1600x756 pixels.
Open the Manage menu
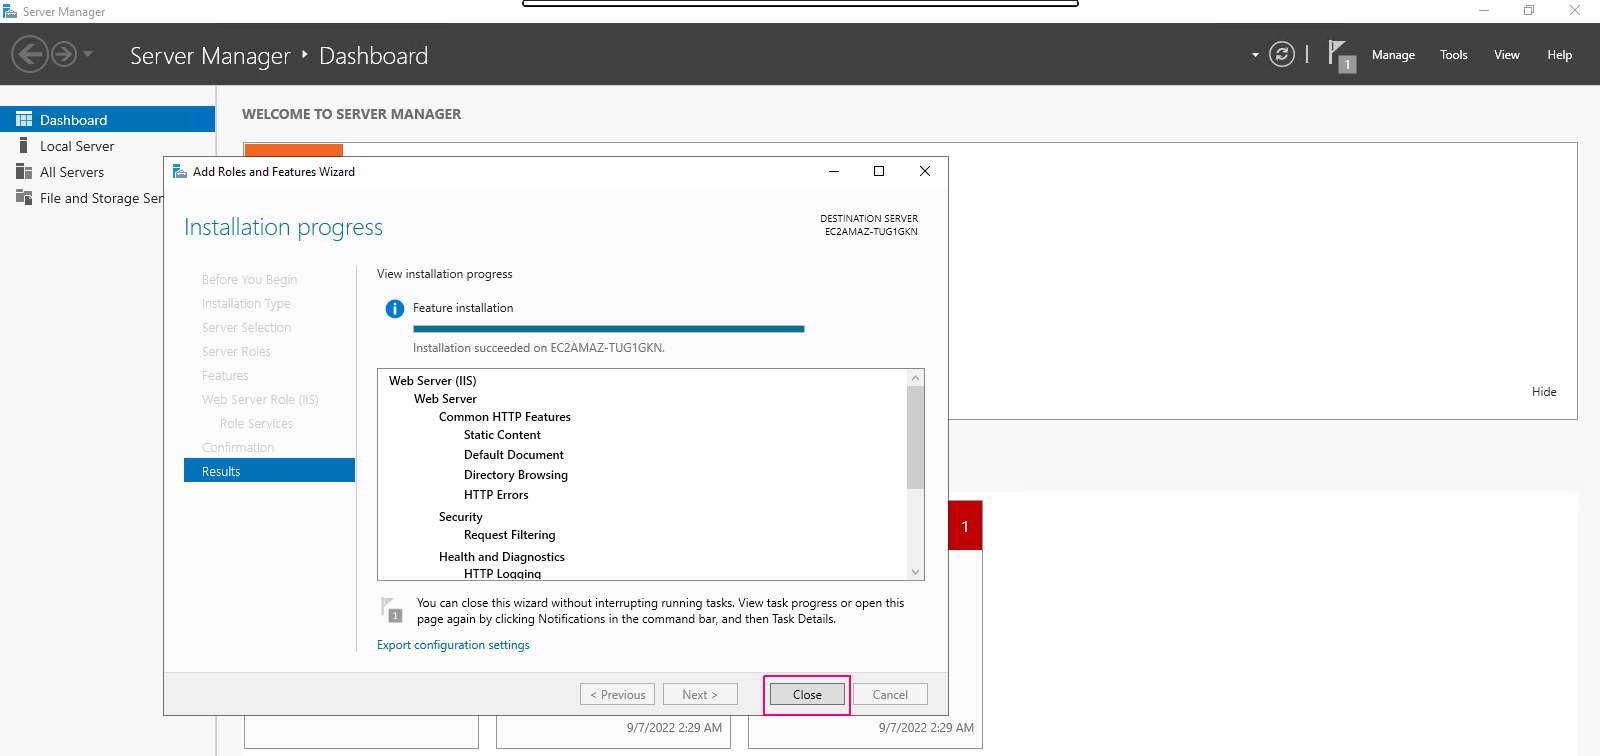click(x=1393, y=55)
